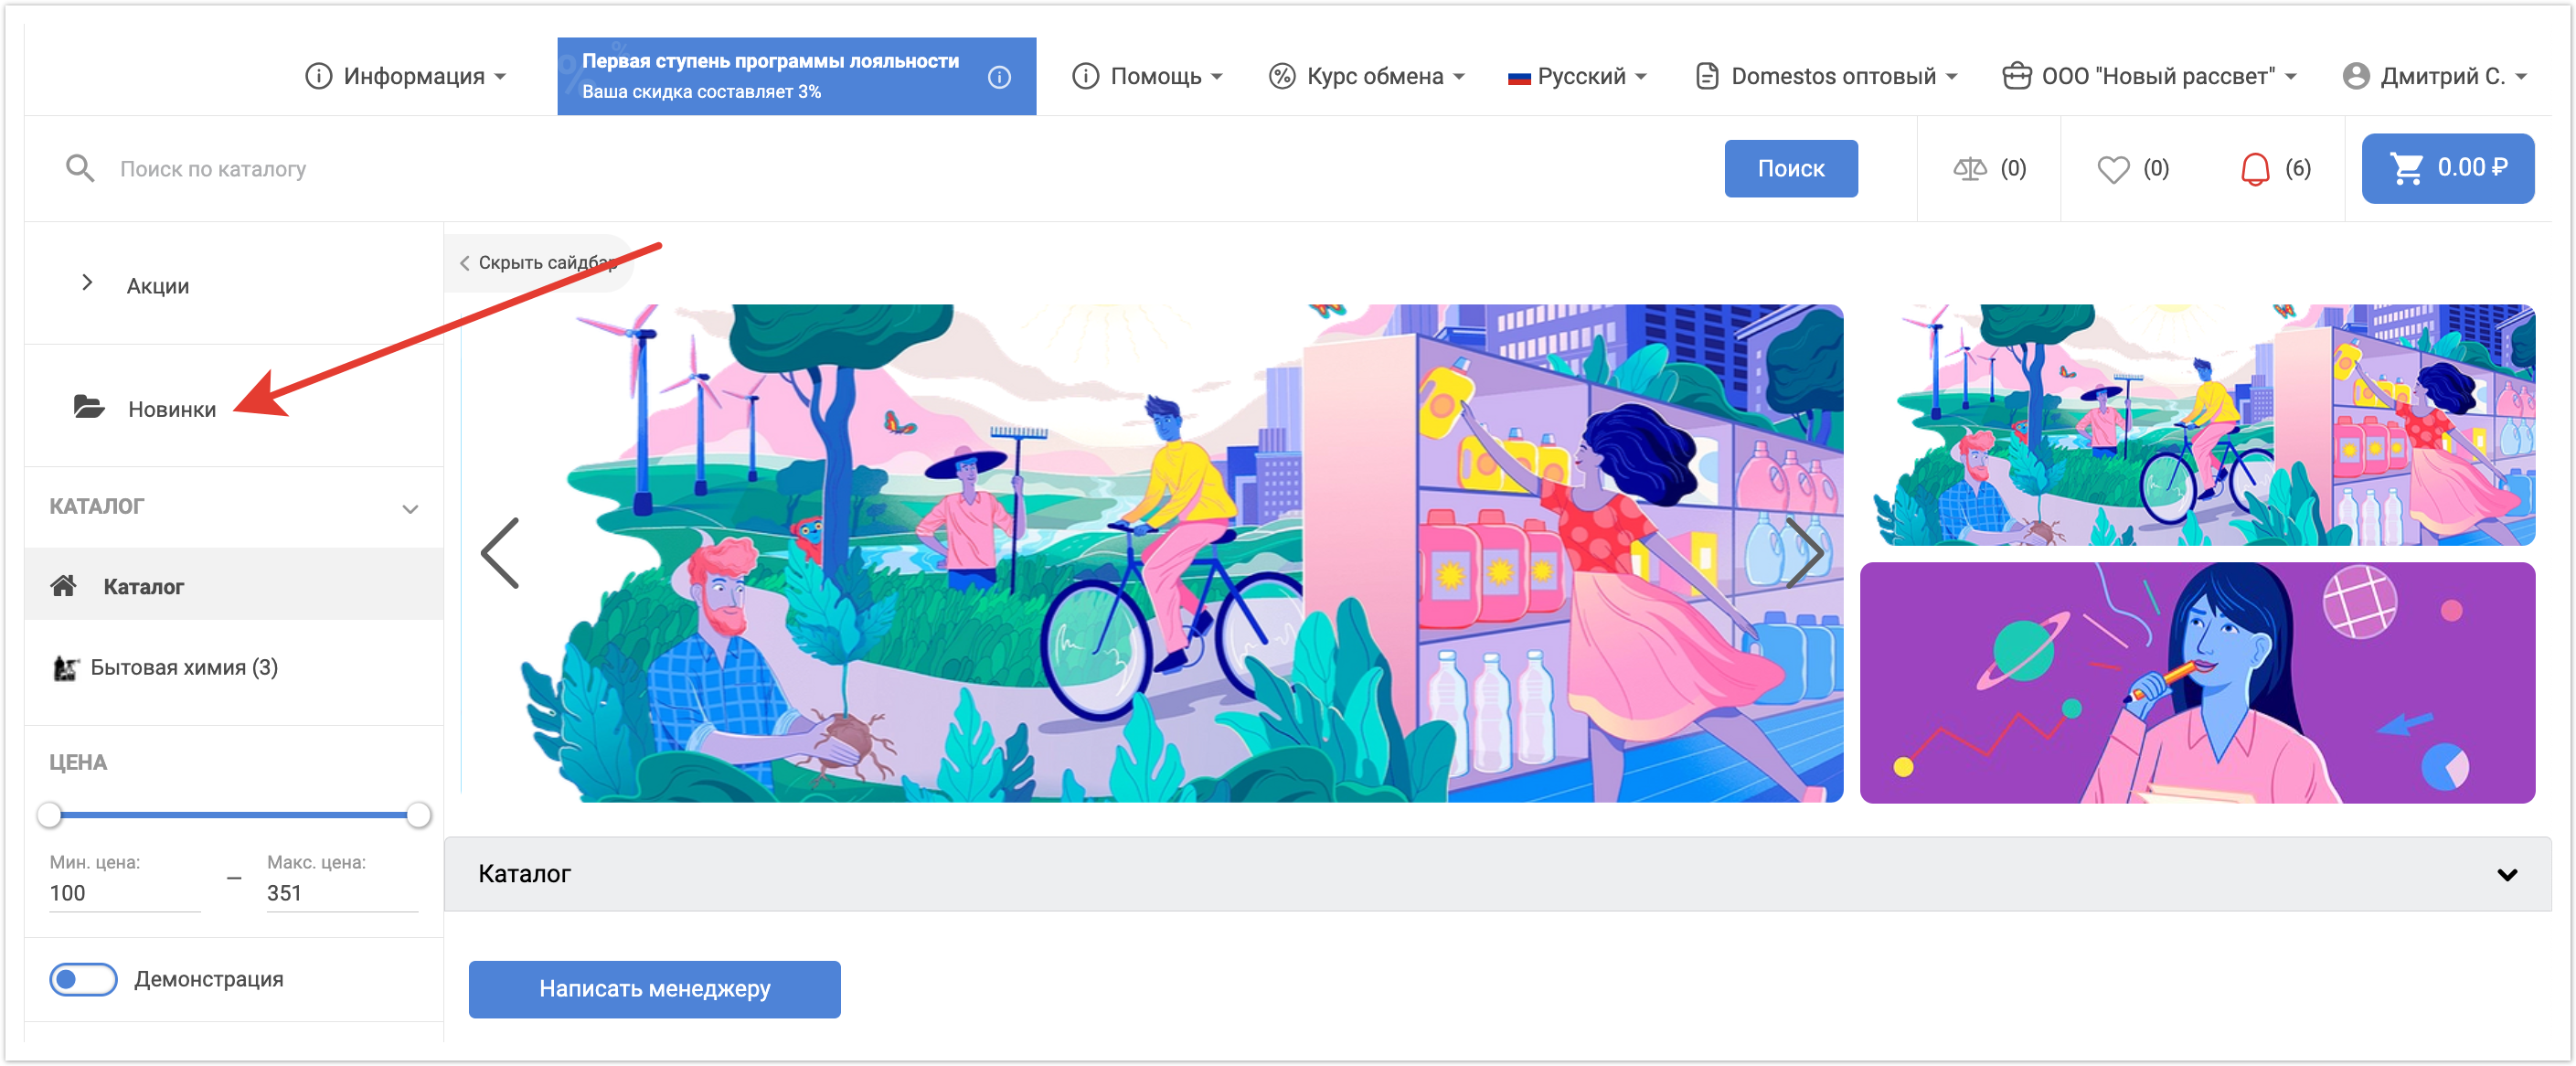
Task: Open the Информация menu
Action: [405, 77]
